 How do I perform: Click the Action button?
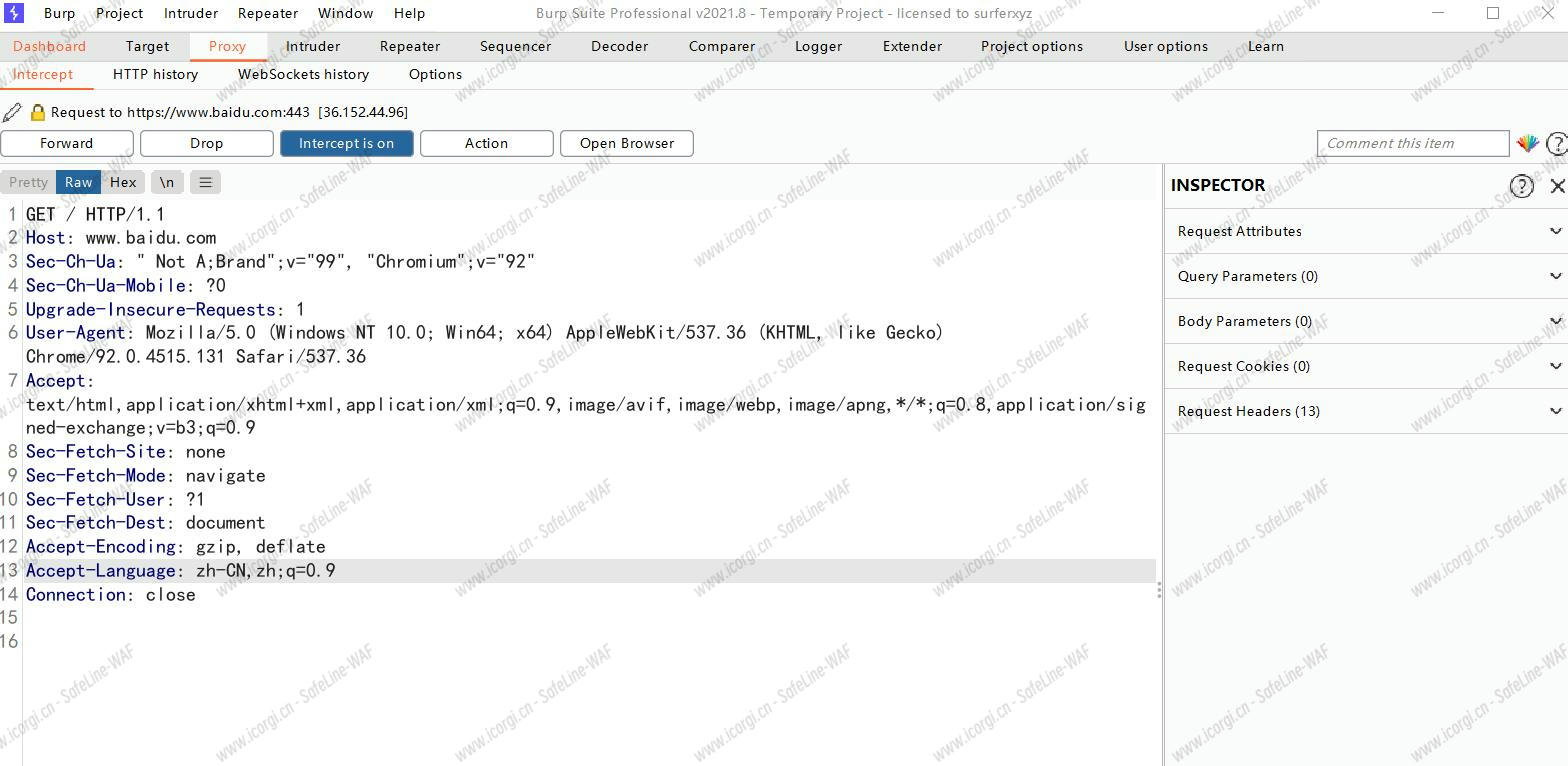coord(487,143)
